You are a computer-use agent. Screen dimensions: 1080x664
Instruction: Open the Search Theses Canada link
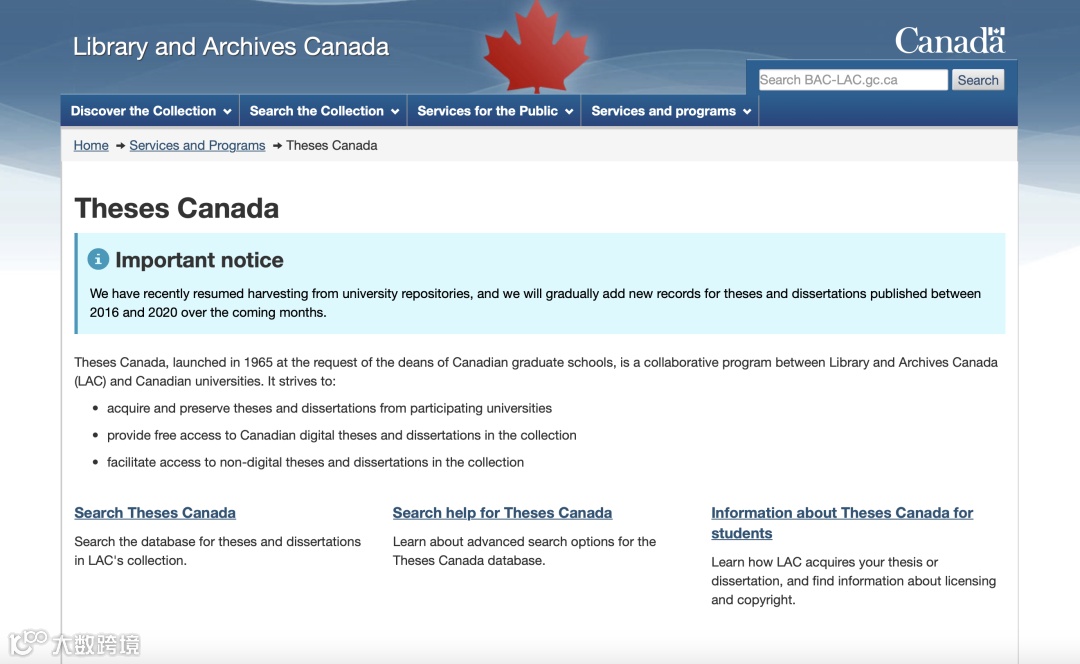[155, 512]
